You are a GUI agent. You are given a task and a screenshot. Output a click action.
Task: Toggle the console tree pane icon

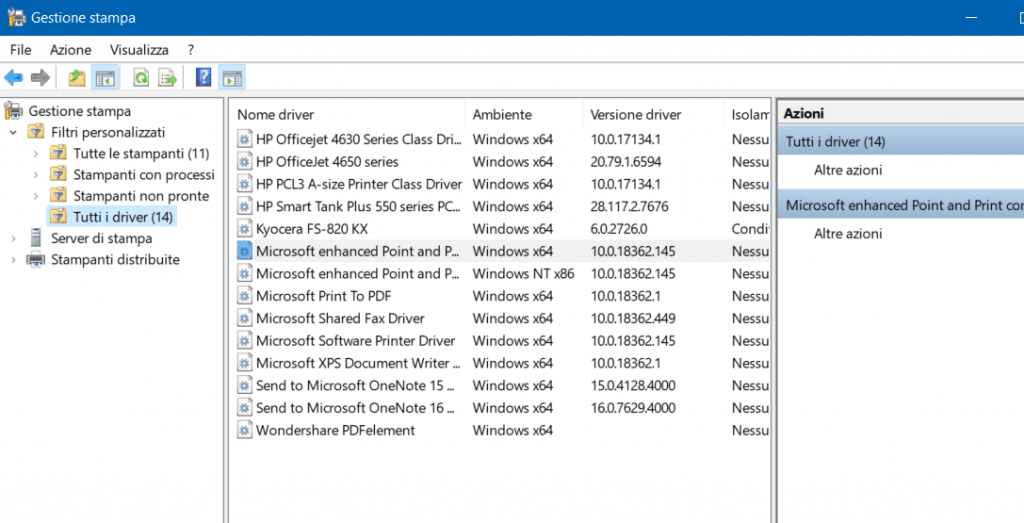tap(104, 77)
